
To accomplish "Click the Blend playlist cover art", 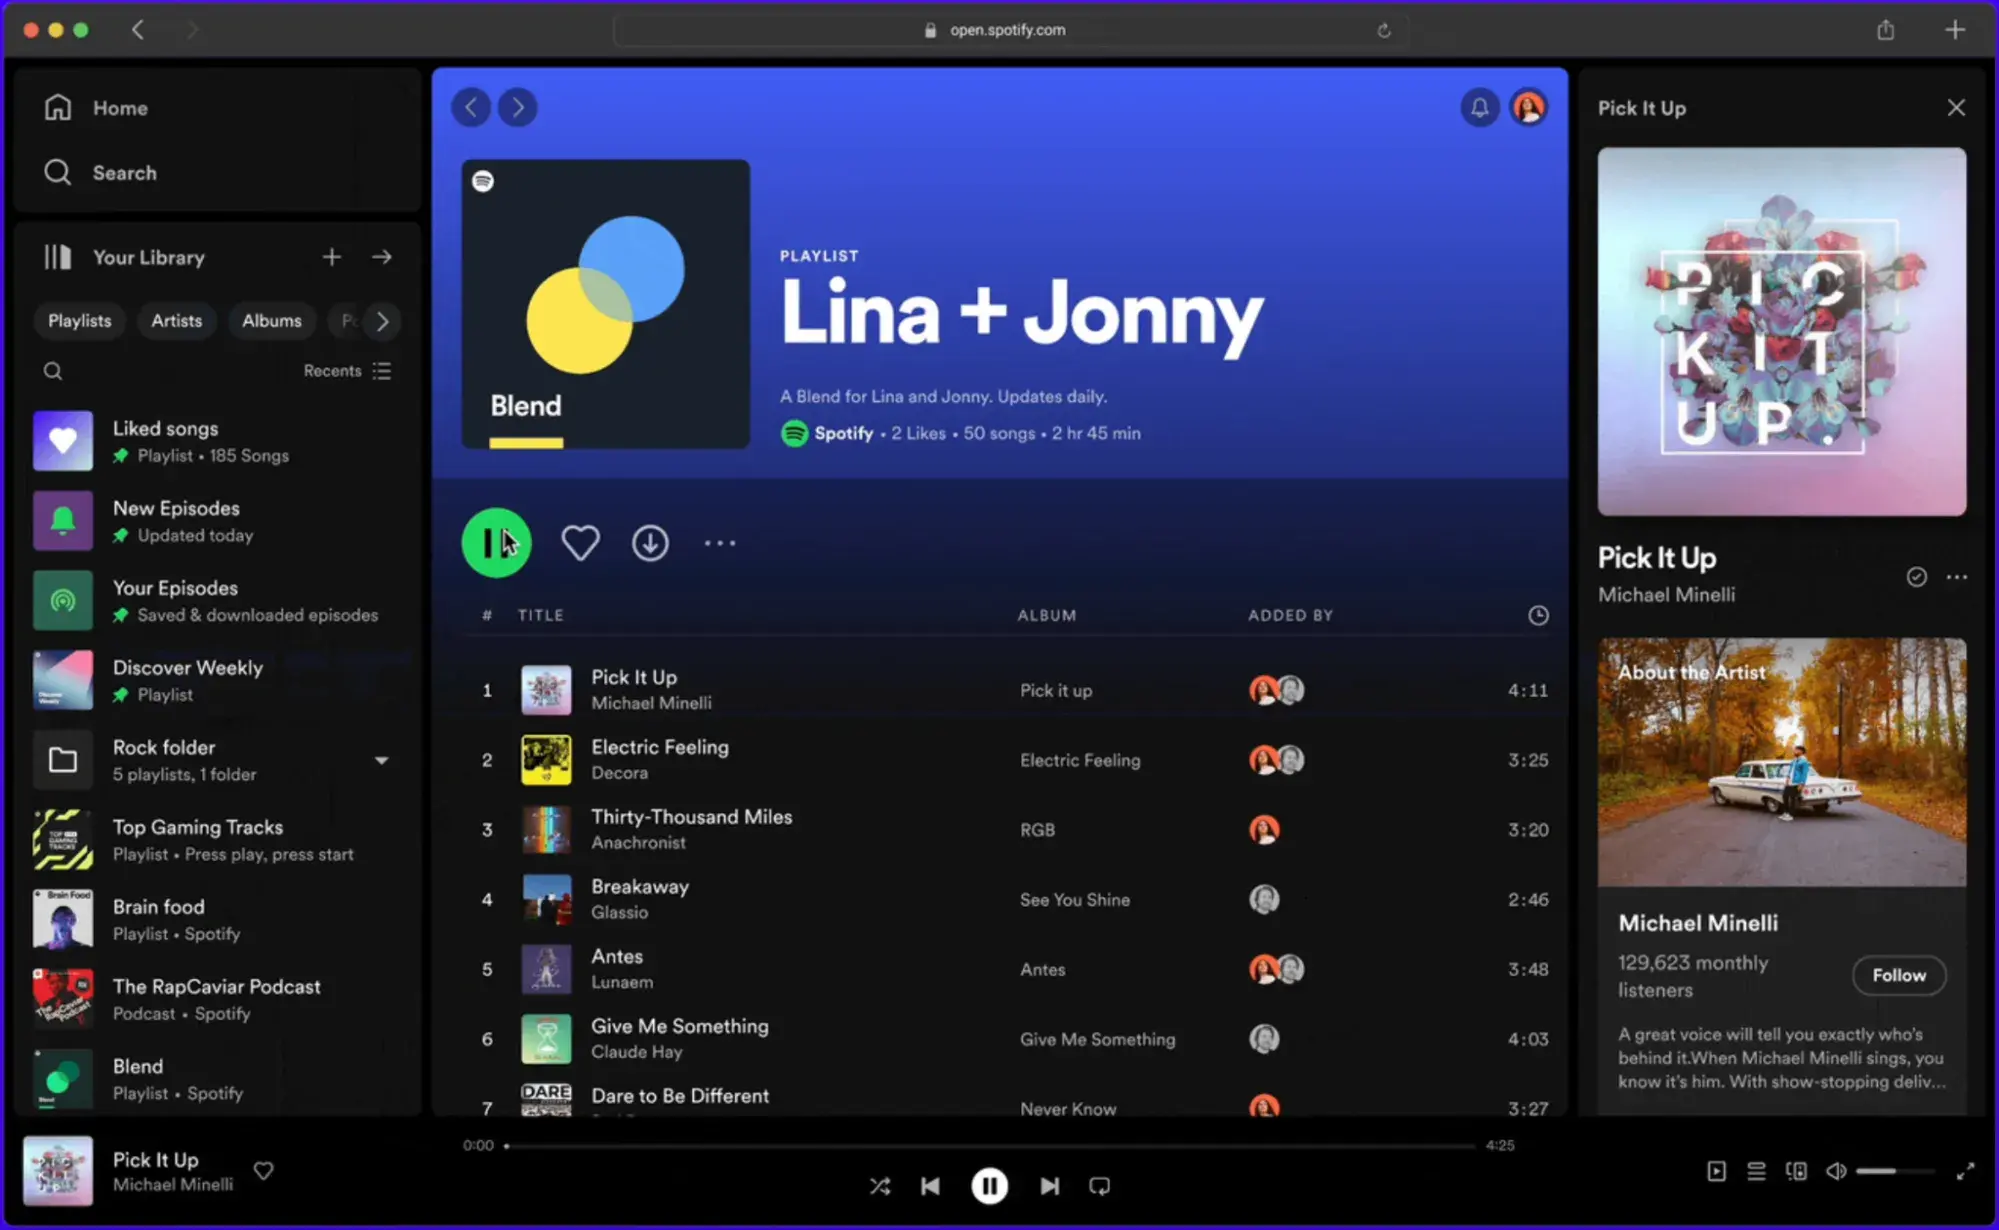I will tap(606, 304).
